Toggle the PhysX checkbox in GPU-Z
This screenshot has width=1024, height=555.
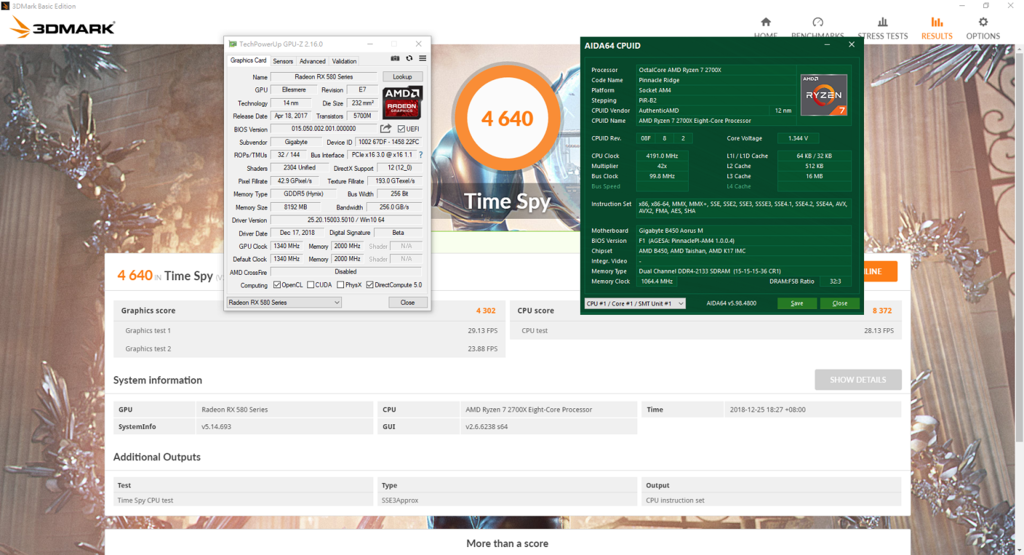coord(340,285)
